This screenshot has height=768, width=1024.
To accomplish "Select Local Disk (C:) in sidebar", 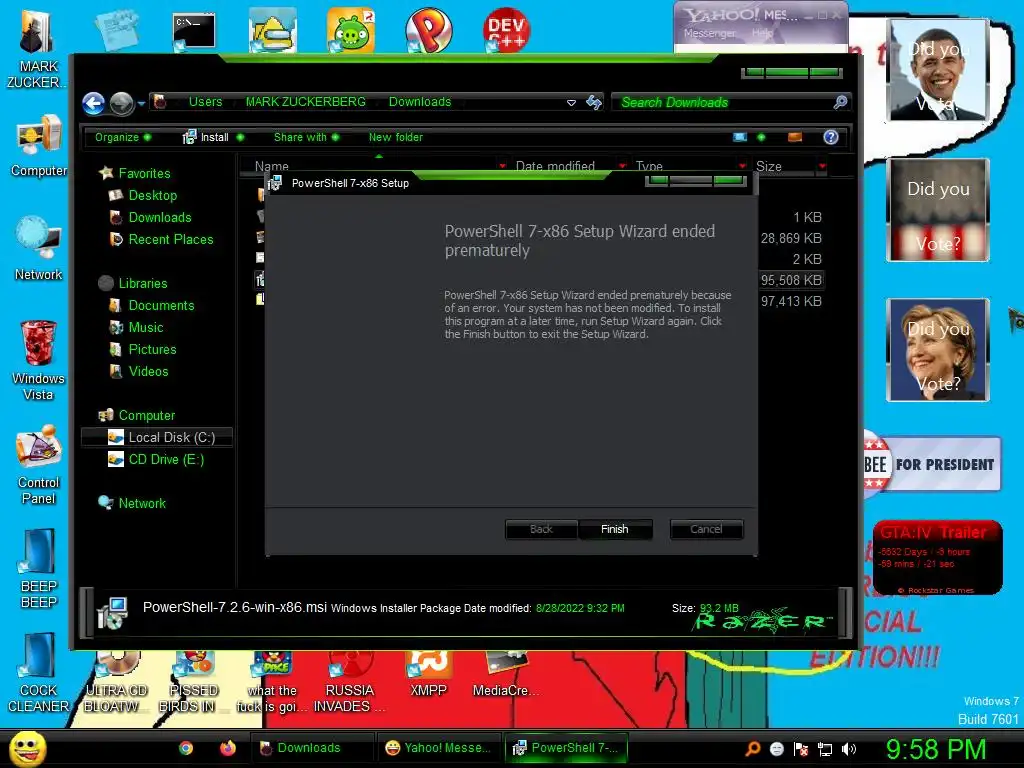I will (157, 438).
